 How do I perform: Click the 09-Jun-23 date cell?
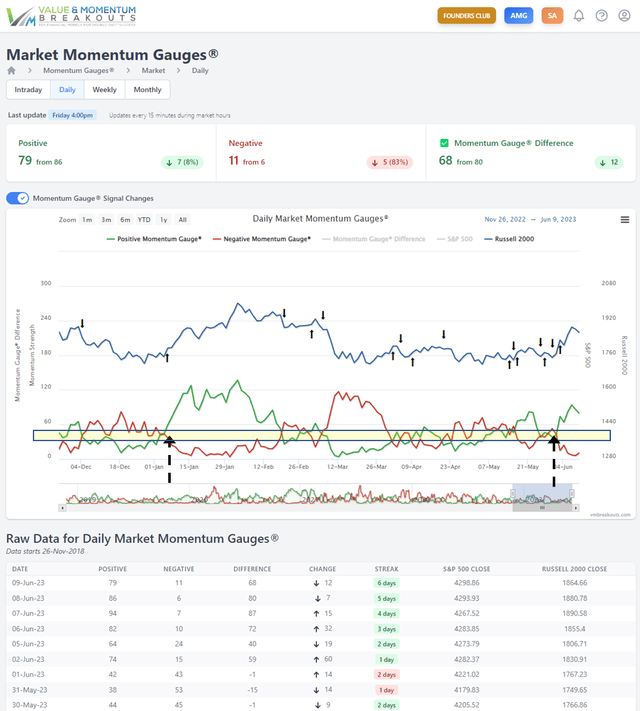tap(28, 583)
